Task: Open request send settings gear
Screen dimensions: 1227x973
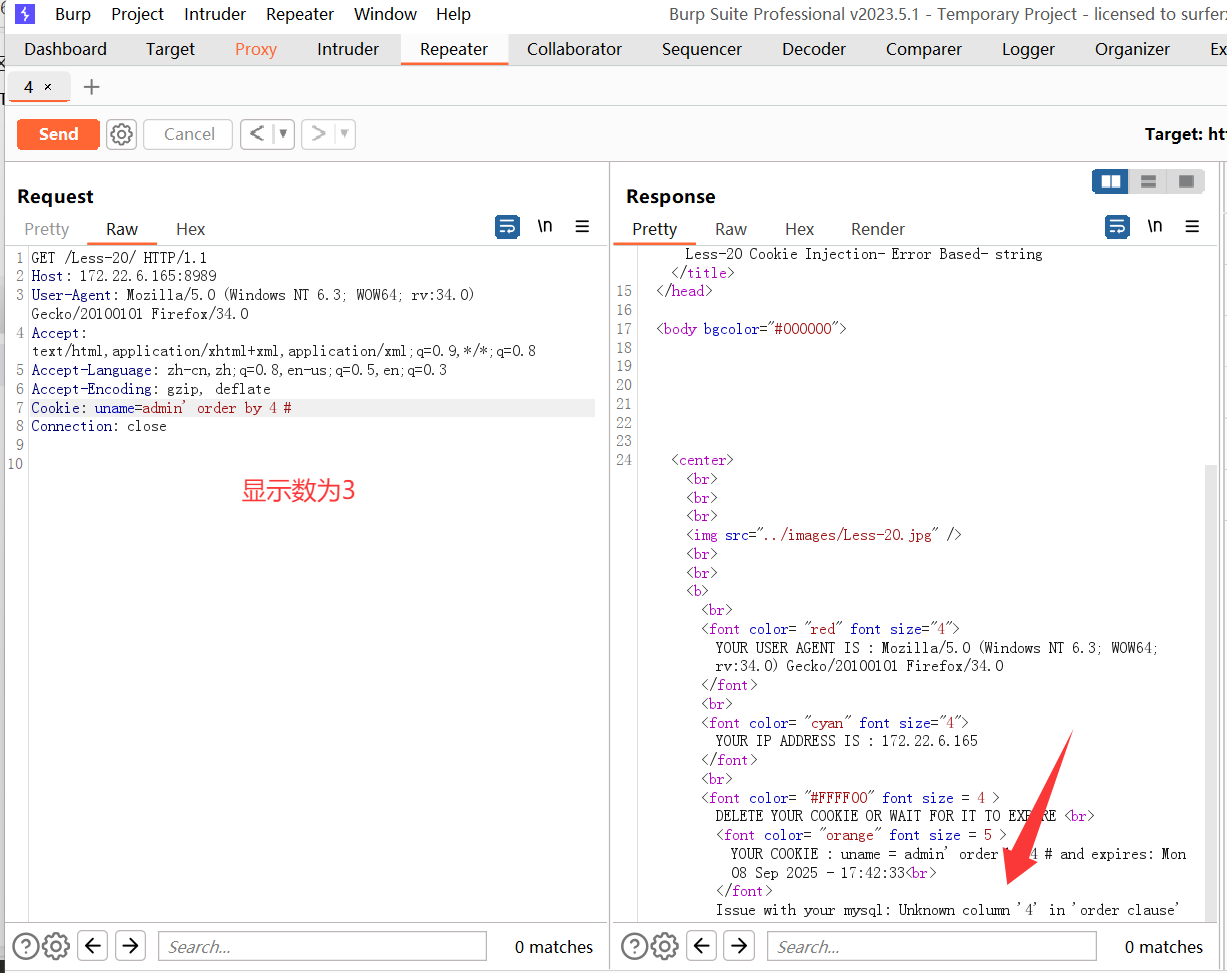Action: click(x=121, y=134)
